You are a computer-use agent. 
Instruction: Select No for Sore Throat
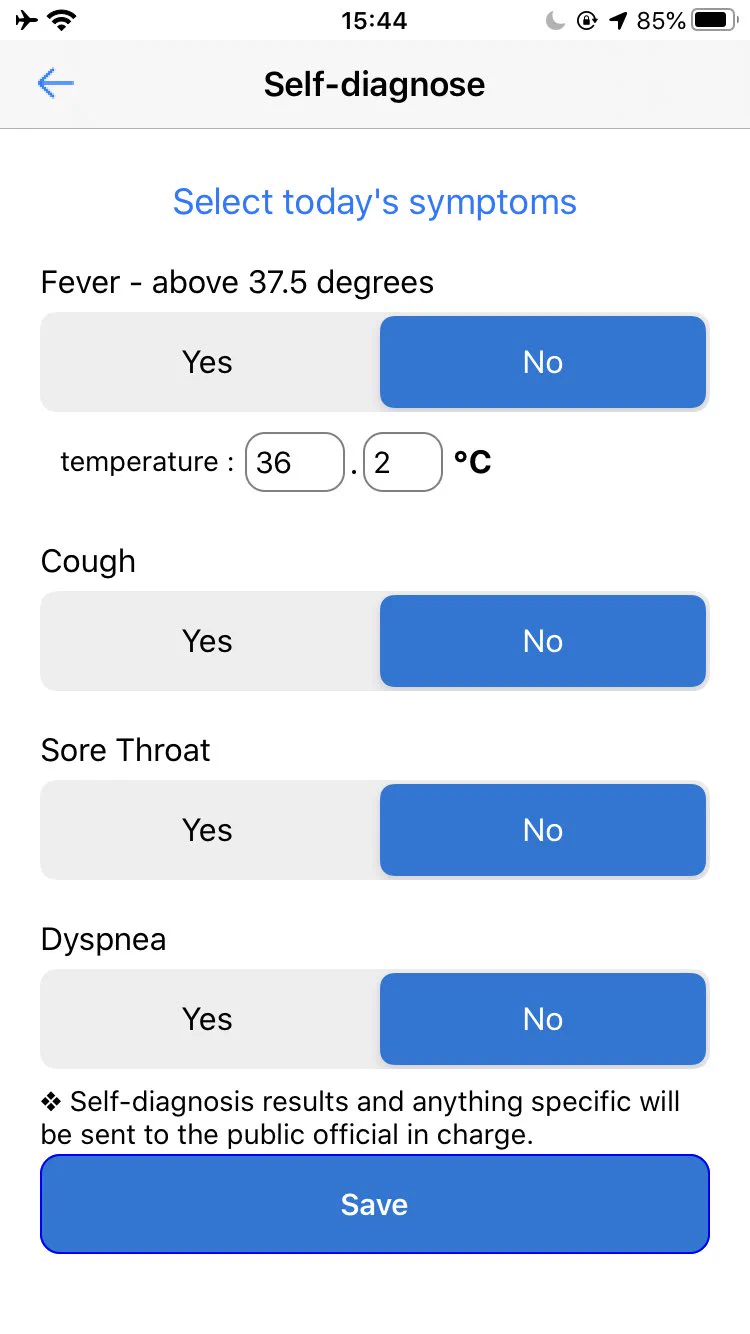[x=543, y=830]
